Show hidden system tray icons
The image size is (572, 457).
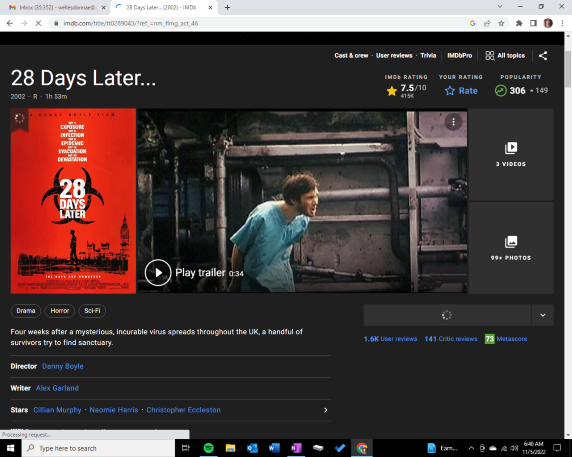pos(471,448)
